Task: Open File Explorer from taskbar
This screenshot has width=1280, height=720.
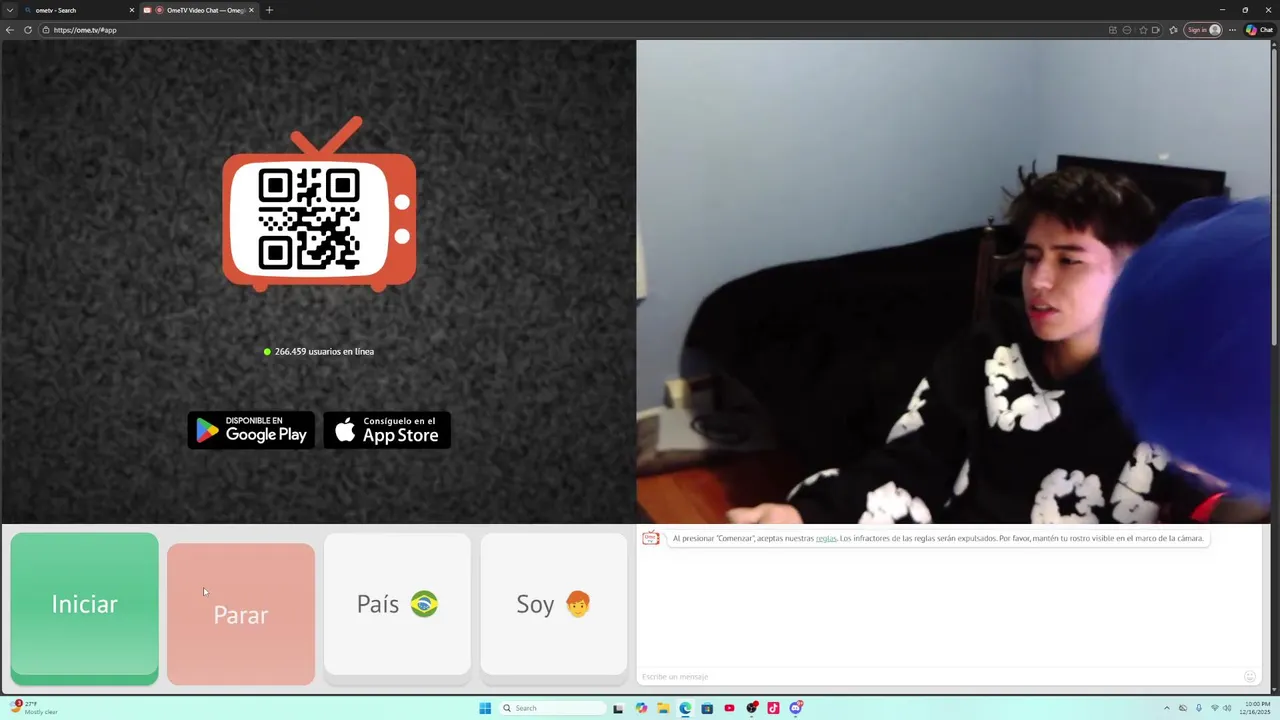Action: pyautogui.click(x=663, y=708)
